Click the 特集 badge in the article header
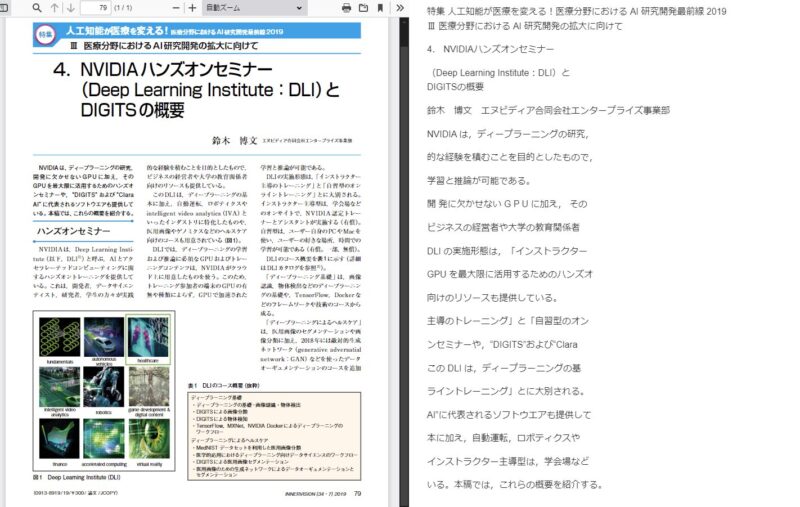 pos(45,35)
